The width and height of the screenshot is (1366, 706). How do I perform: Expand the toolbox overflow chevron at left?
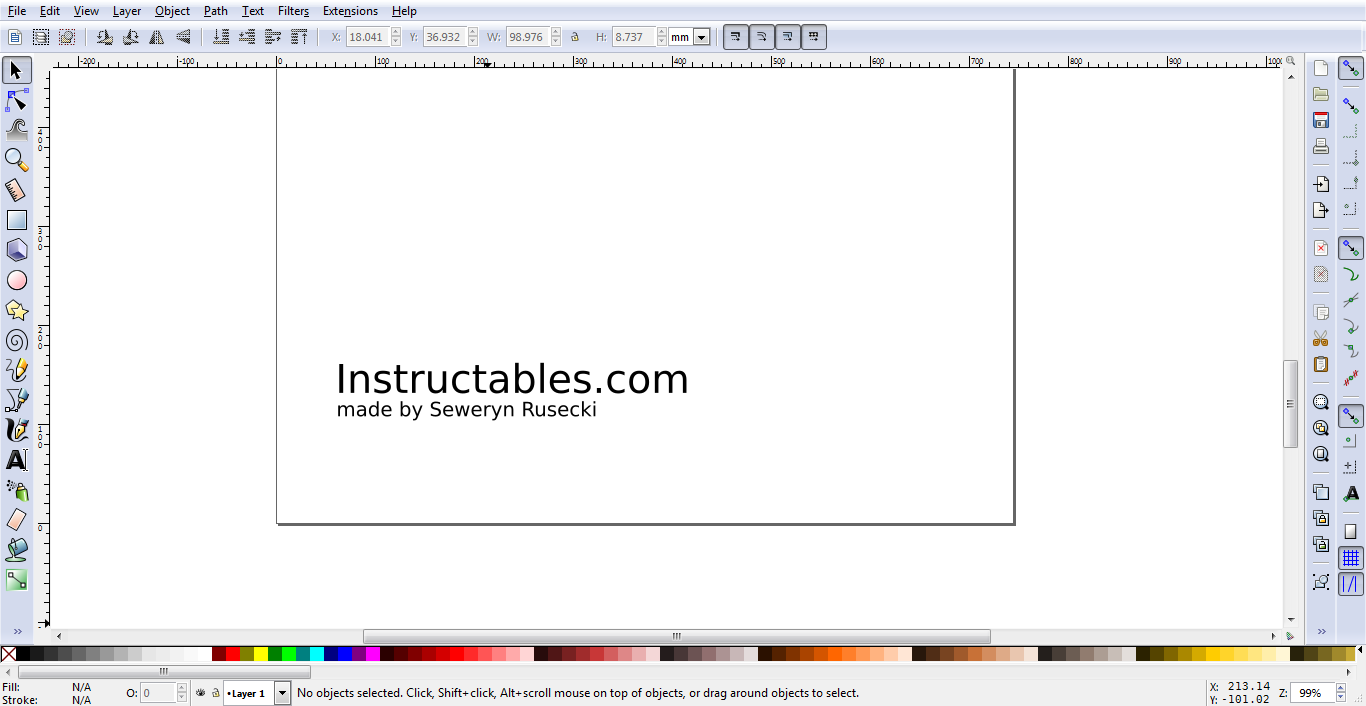click(x=17, y=632)
